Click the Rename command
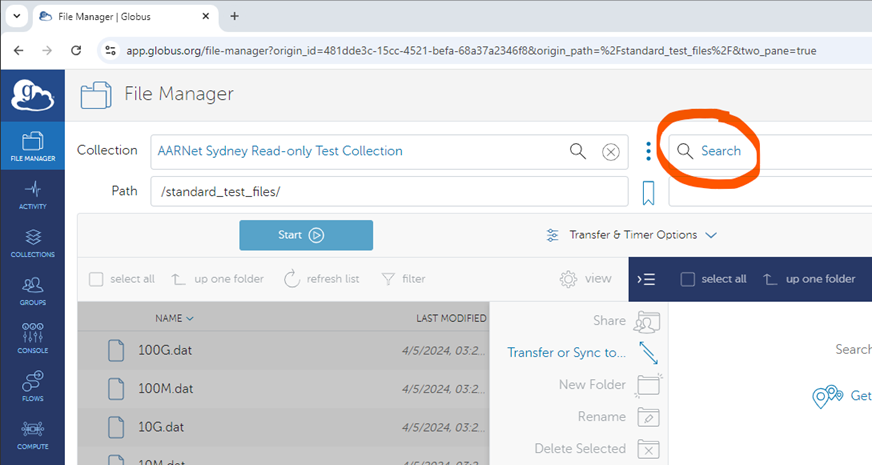The image size is (872, 465). pyautogui.click(x=602, y=417)
